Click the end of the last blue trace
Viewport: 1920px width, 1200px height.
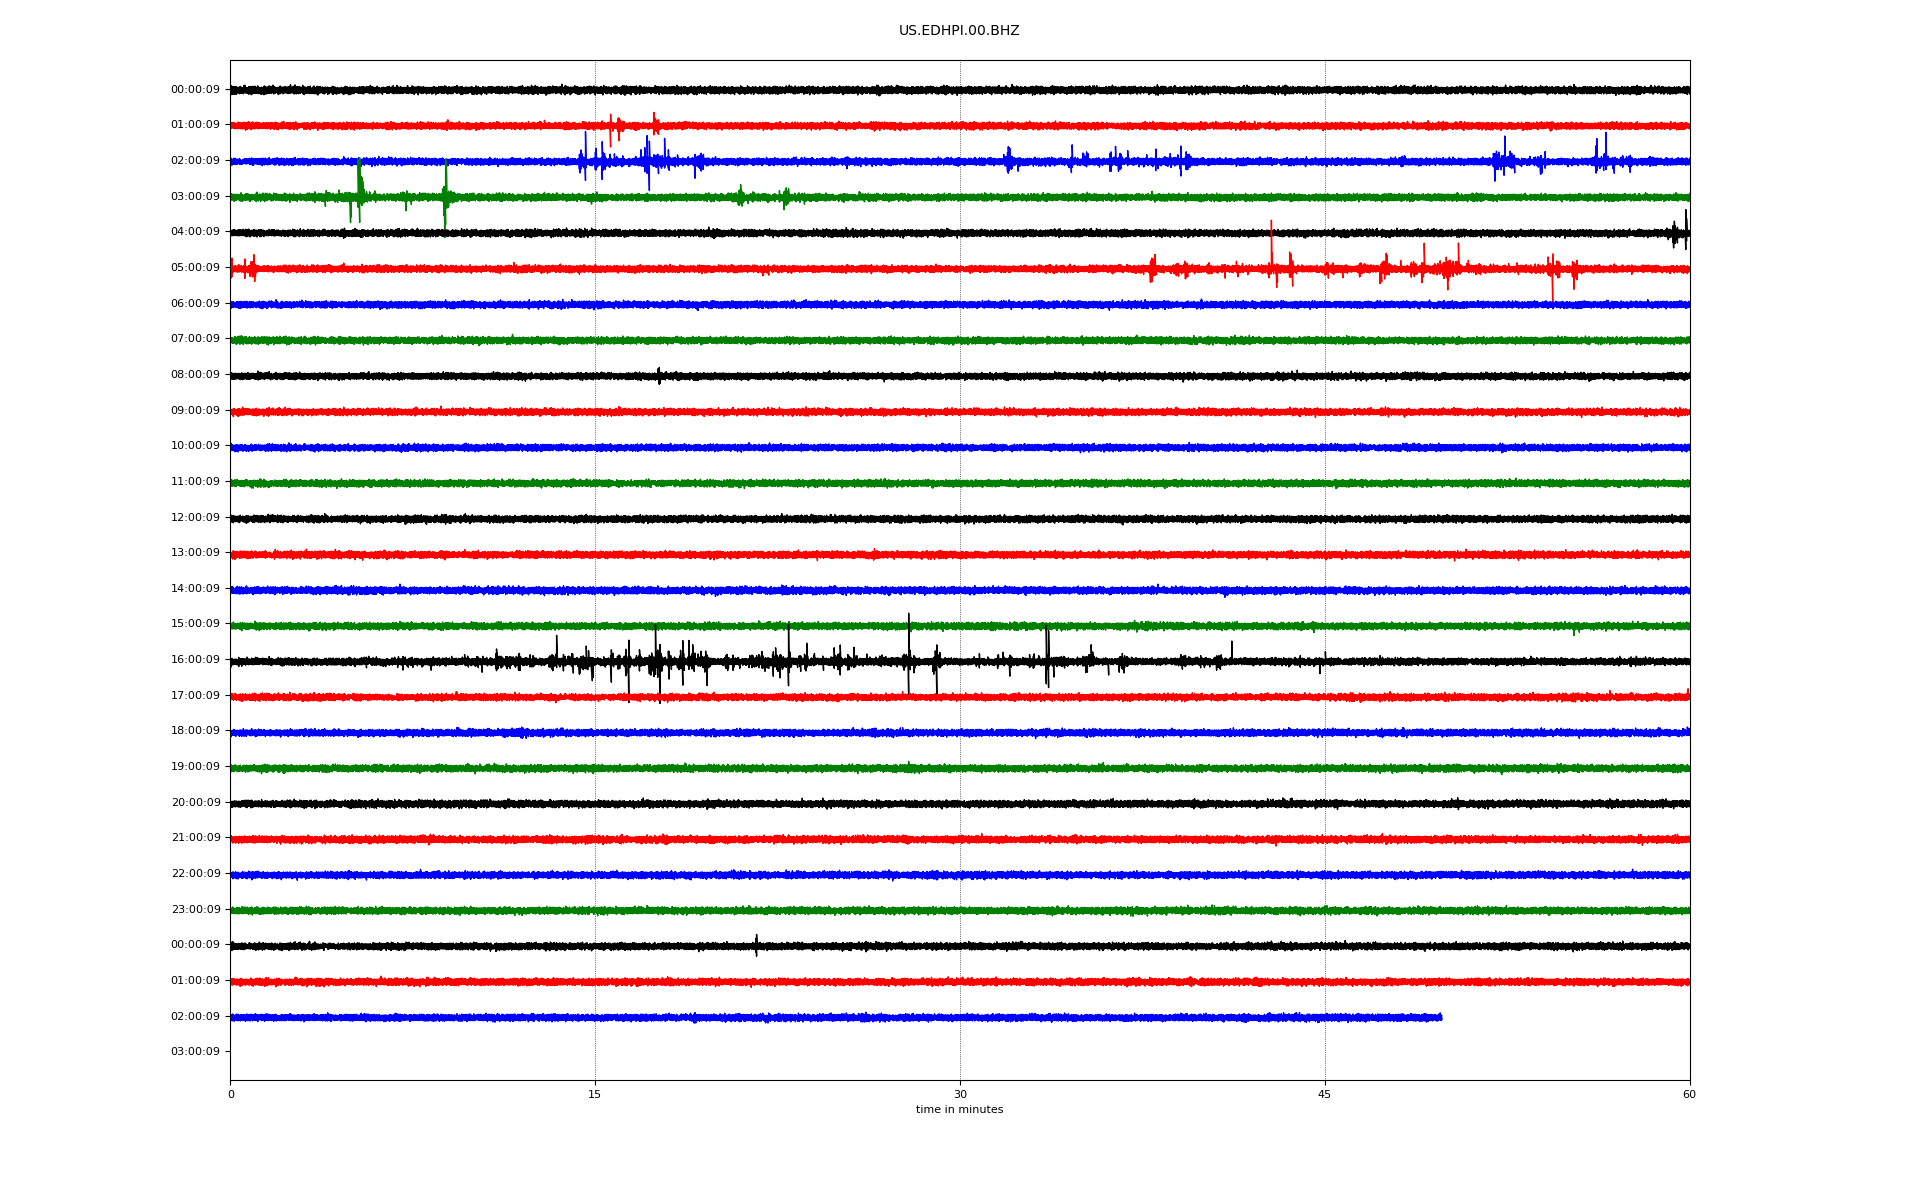tap(1439, 1017)
